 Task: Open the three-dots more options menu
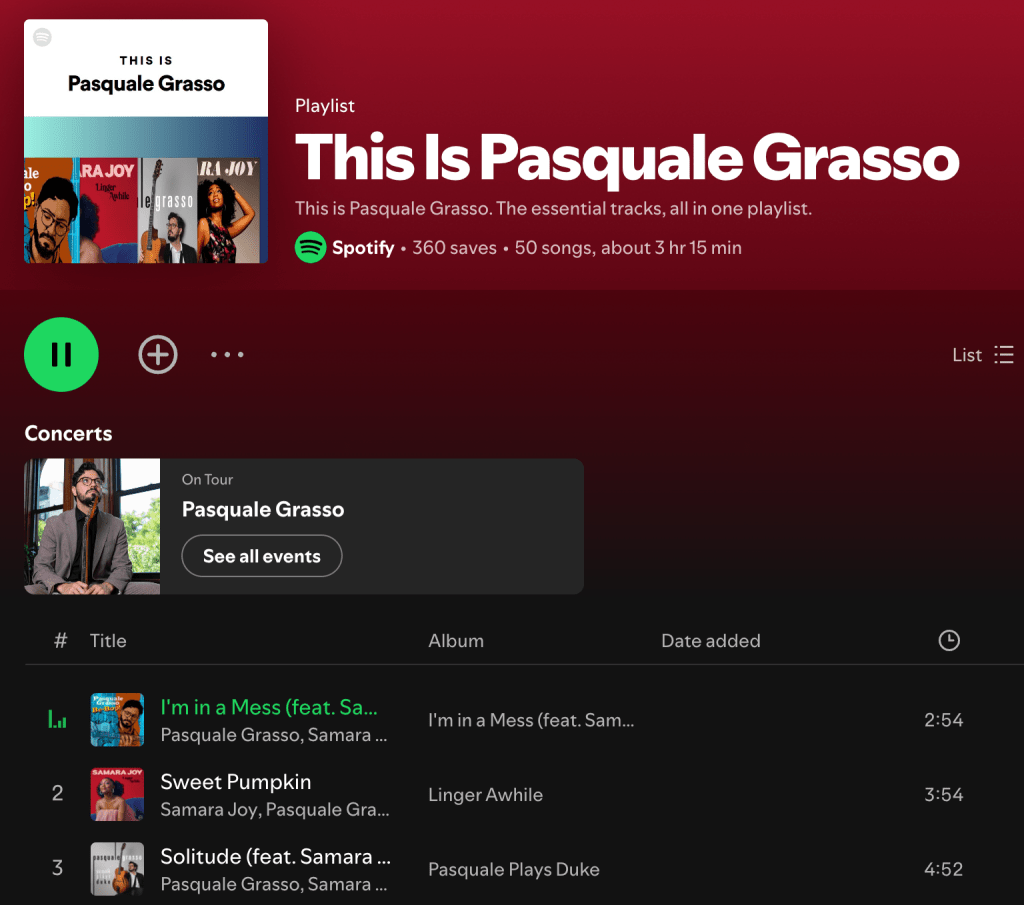click(x=227, y=355)
